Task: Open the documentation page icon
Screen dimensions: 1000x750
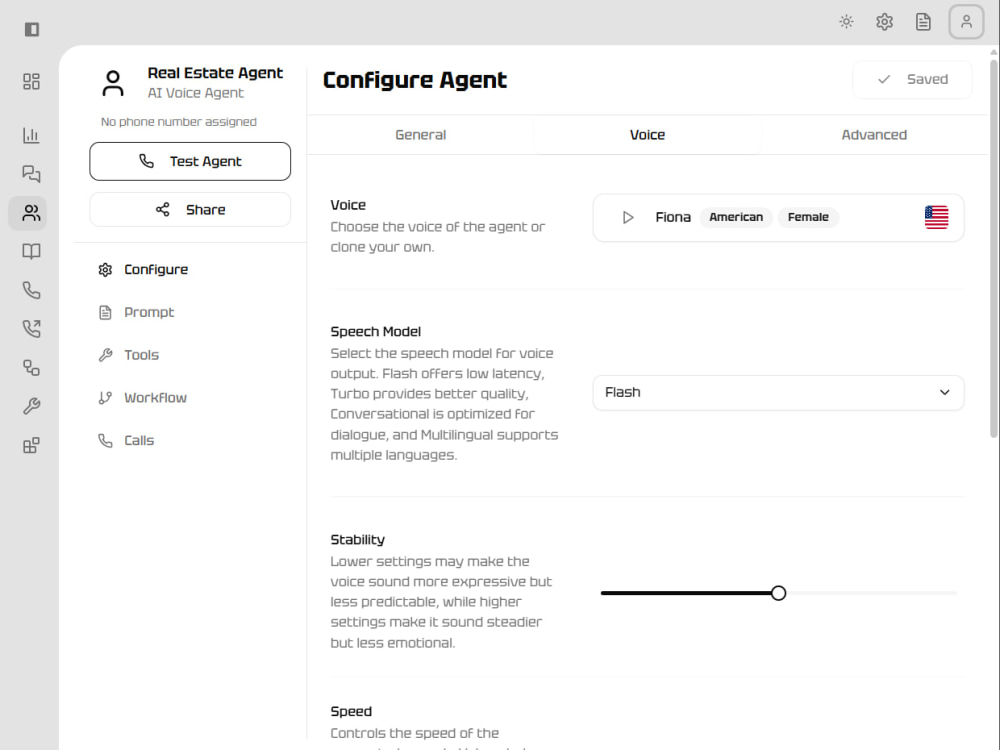Action: coord(923,22)
